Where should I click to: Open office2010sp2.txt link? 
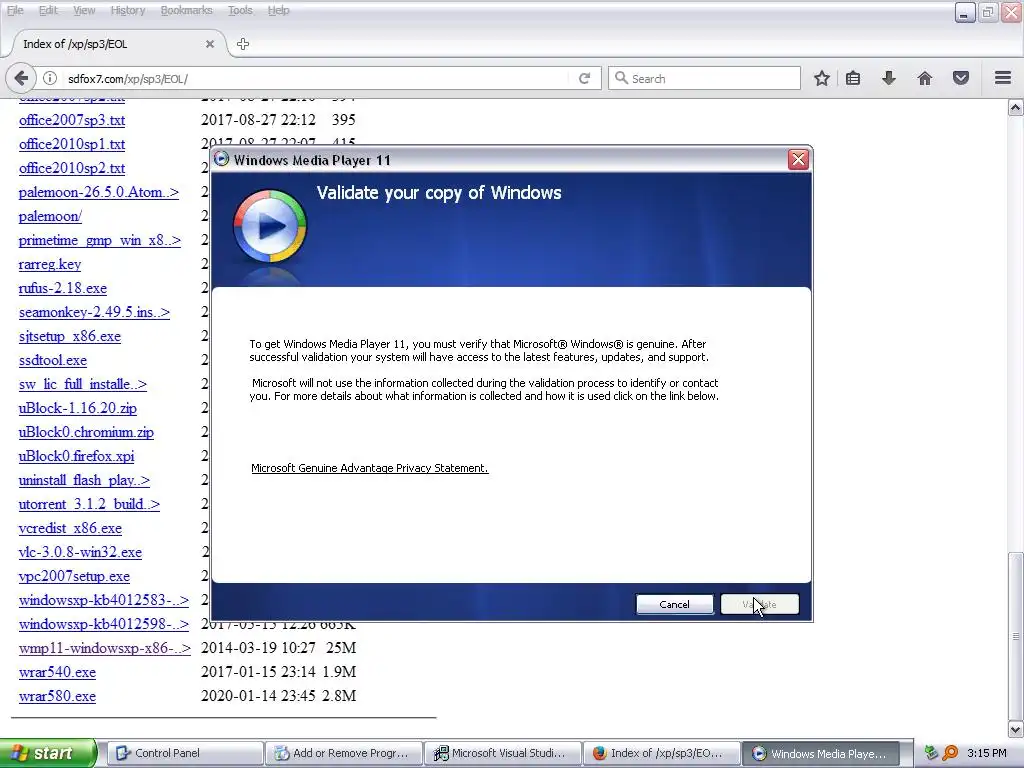tap(72, 168)
